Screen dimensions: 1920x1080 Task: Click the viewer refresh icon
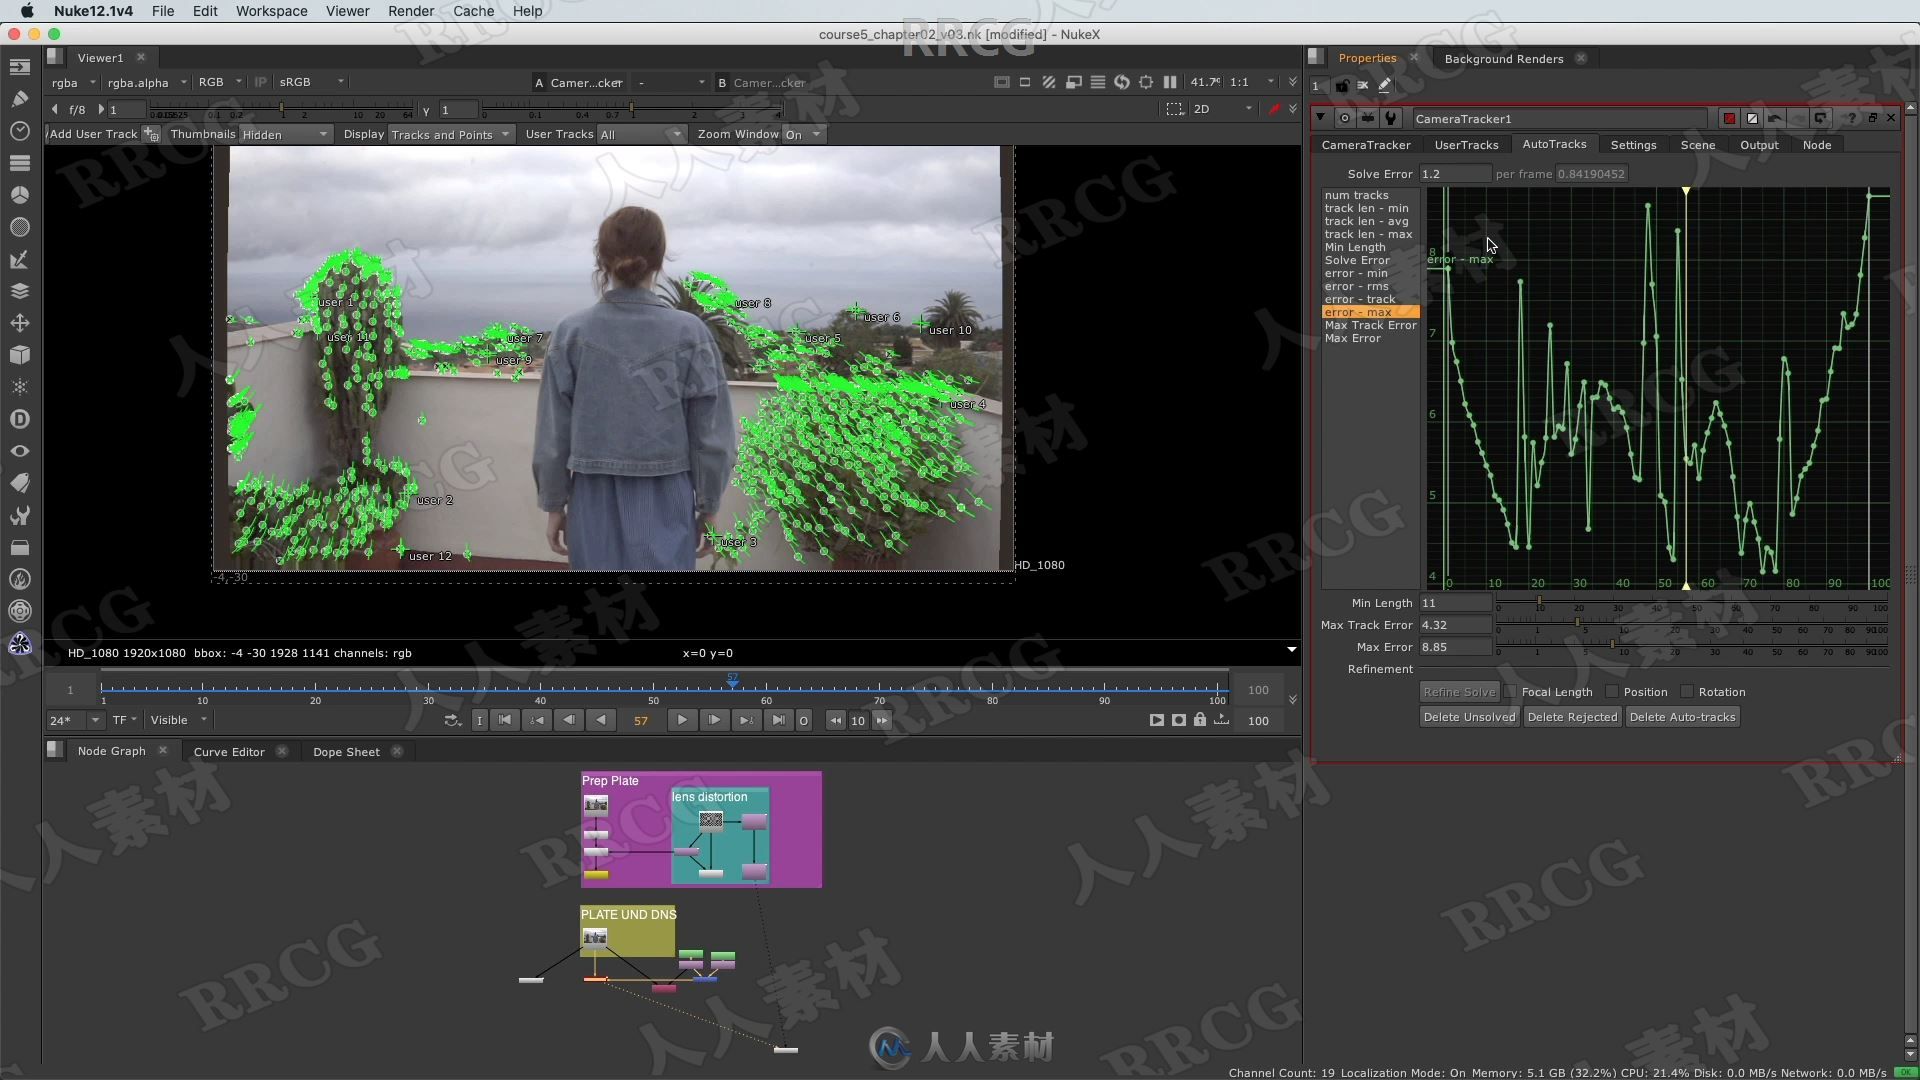click(1122, 82)
